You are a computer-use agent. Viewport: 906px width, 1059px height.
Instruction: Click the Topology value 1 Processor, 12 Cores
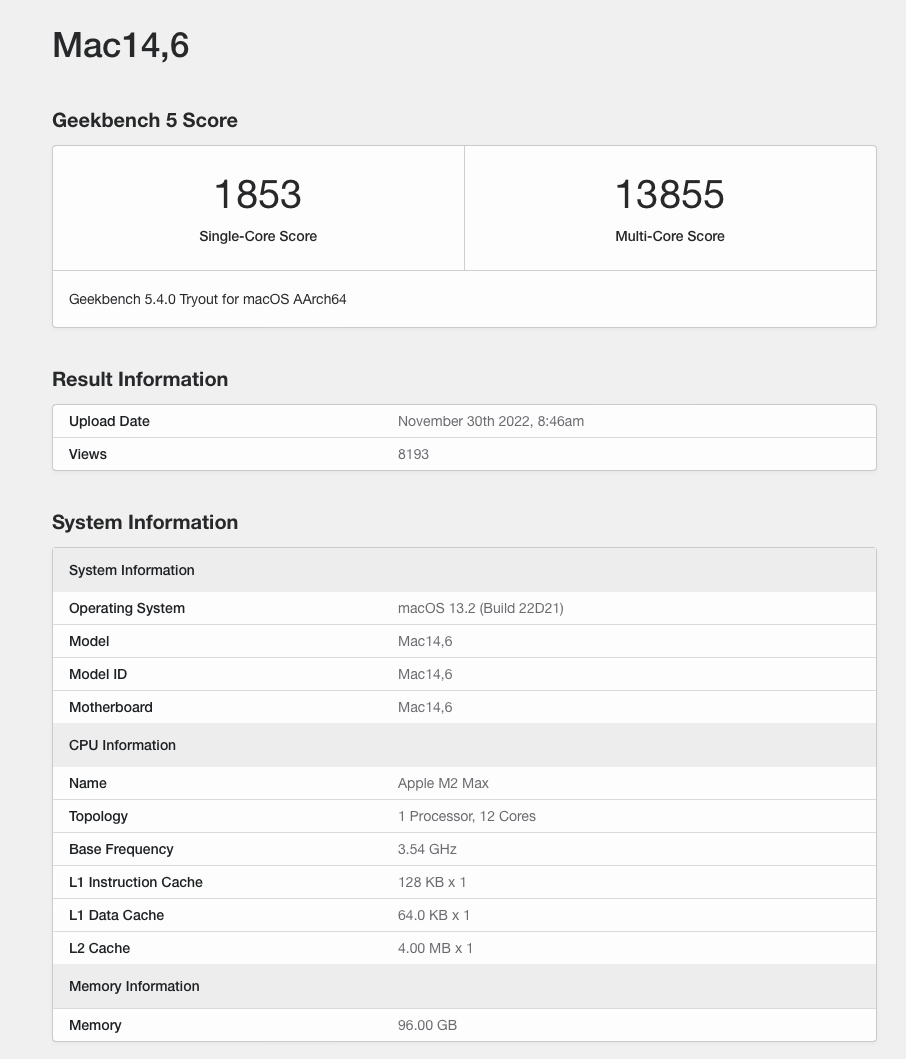coord(466,816)
